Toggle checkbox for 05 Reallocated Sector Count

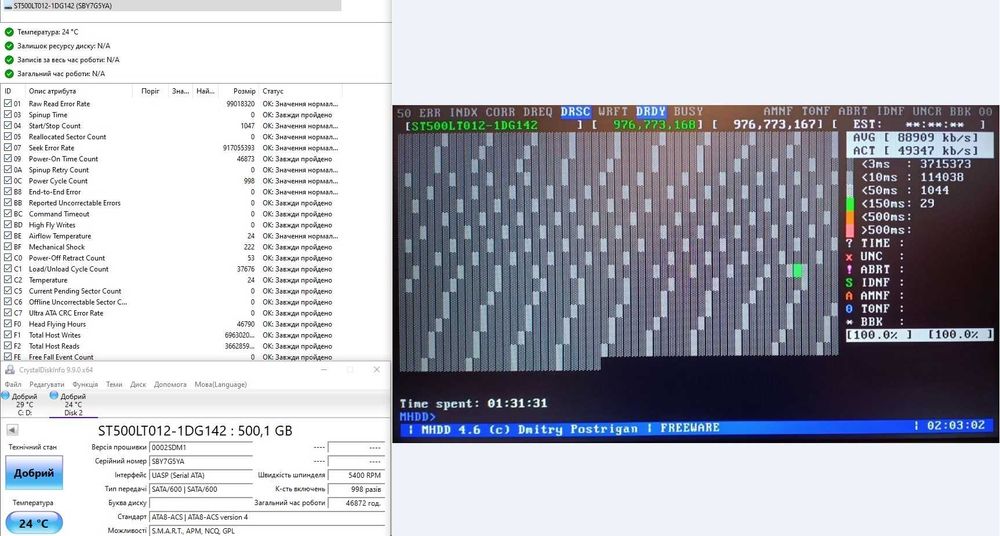(x=8, y=137)
